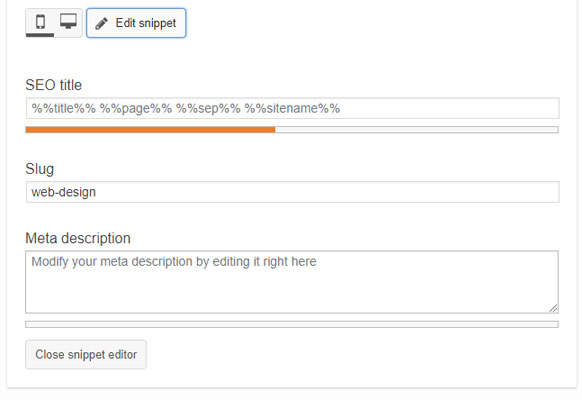Click the empty meta description length bar

tap(292, 324)
